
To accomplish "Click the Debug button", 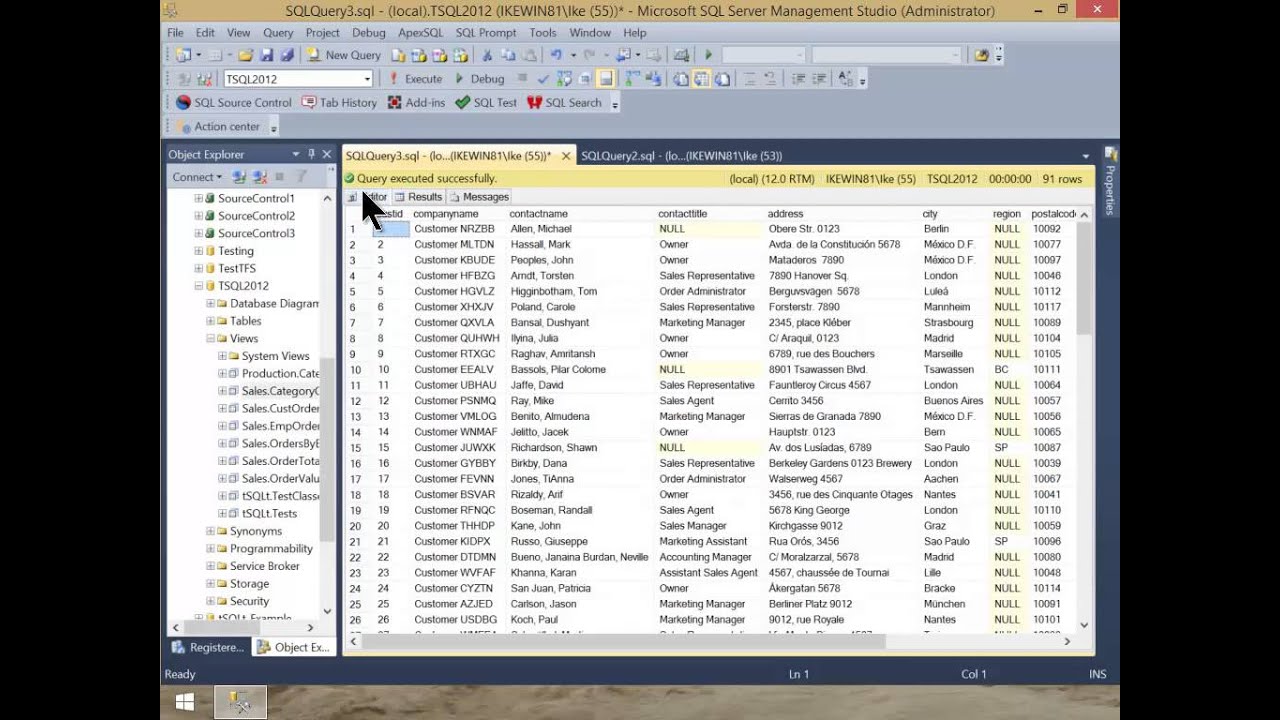I will pos(479,79).
